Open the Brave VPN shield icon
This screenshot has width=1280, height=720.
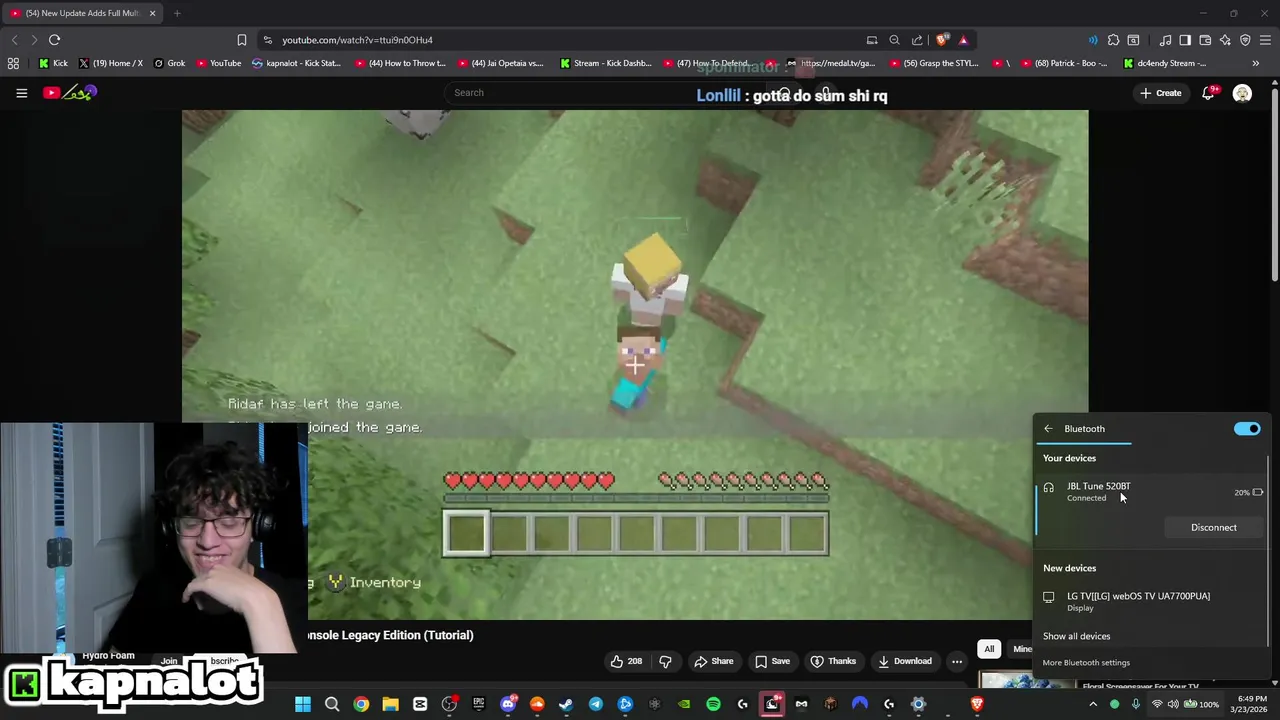(1245, 40)
